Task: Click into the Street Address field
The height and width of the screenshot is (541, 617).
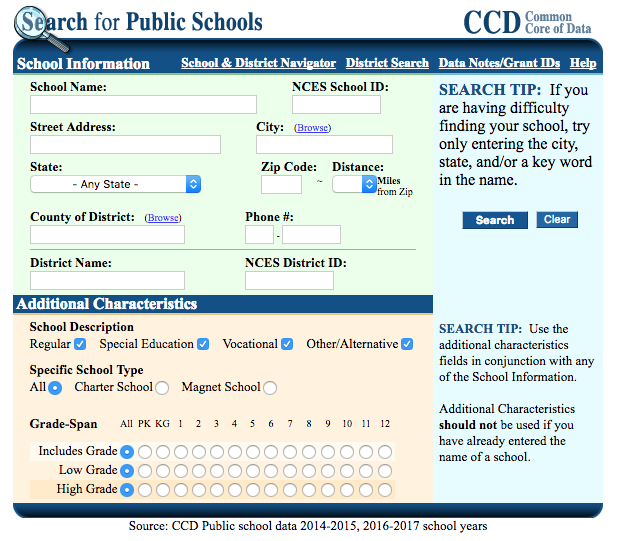Action: (126, 145)
